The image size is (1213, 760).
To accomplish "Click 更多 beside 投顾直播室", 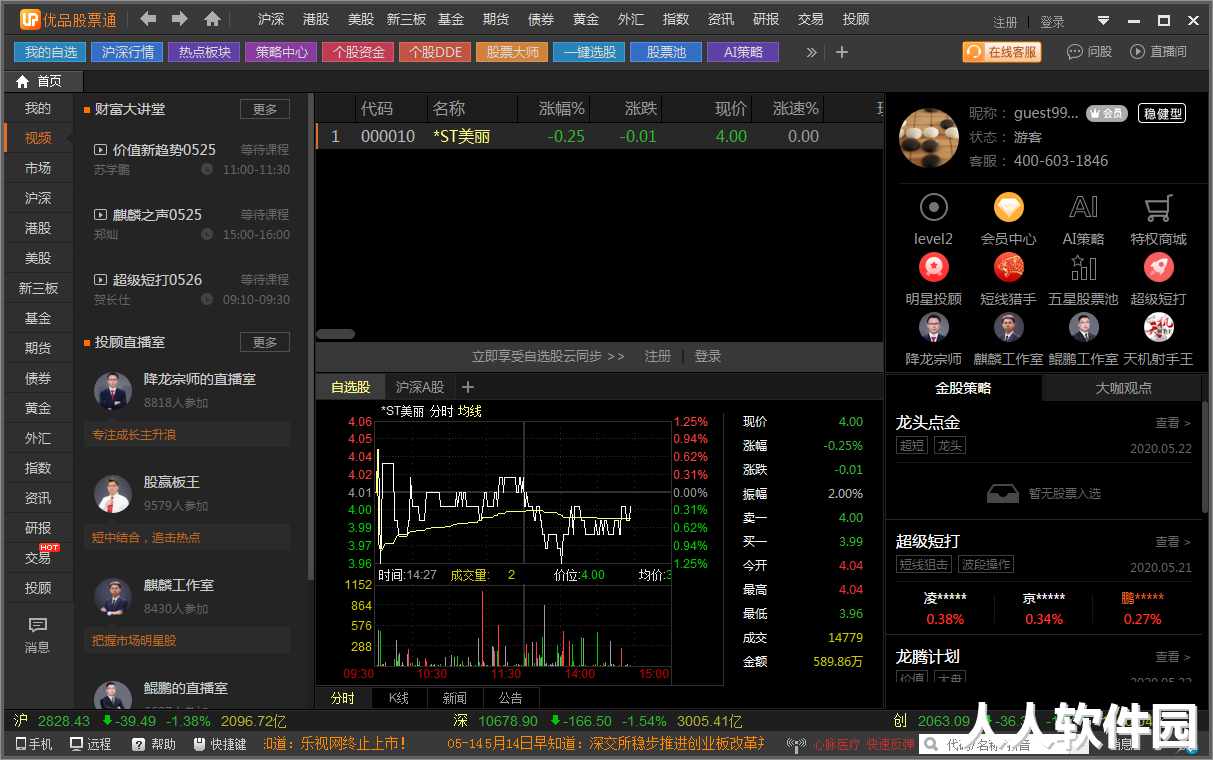I will (x=265, y=342).
